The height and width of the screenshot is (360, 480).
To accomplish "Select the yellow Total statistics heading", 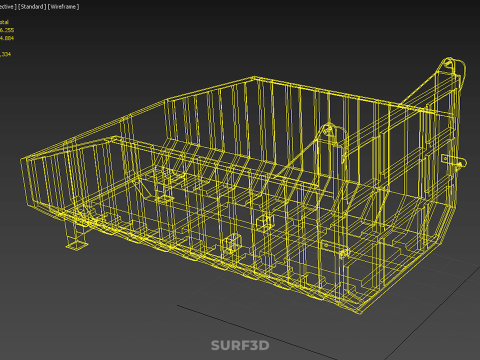I will point(4,22).
